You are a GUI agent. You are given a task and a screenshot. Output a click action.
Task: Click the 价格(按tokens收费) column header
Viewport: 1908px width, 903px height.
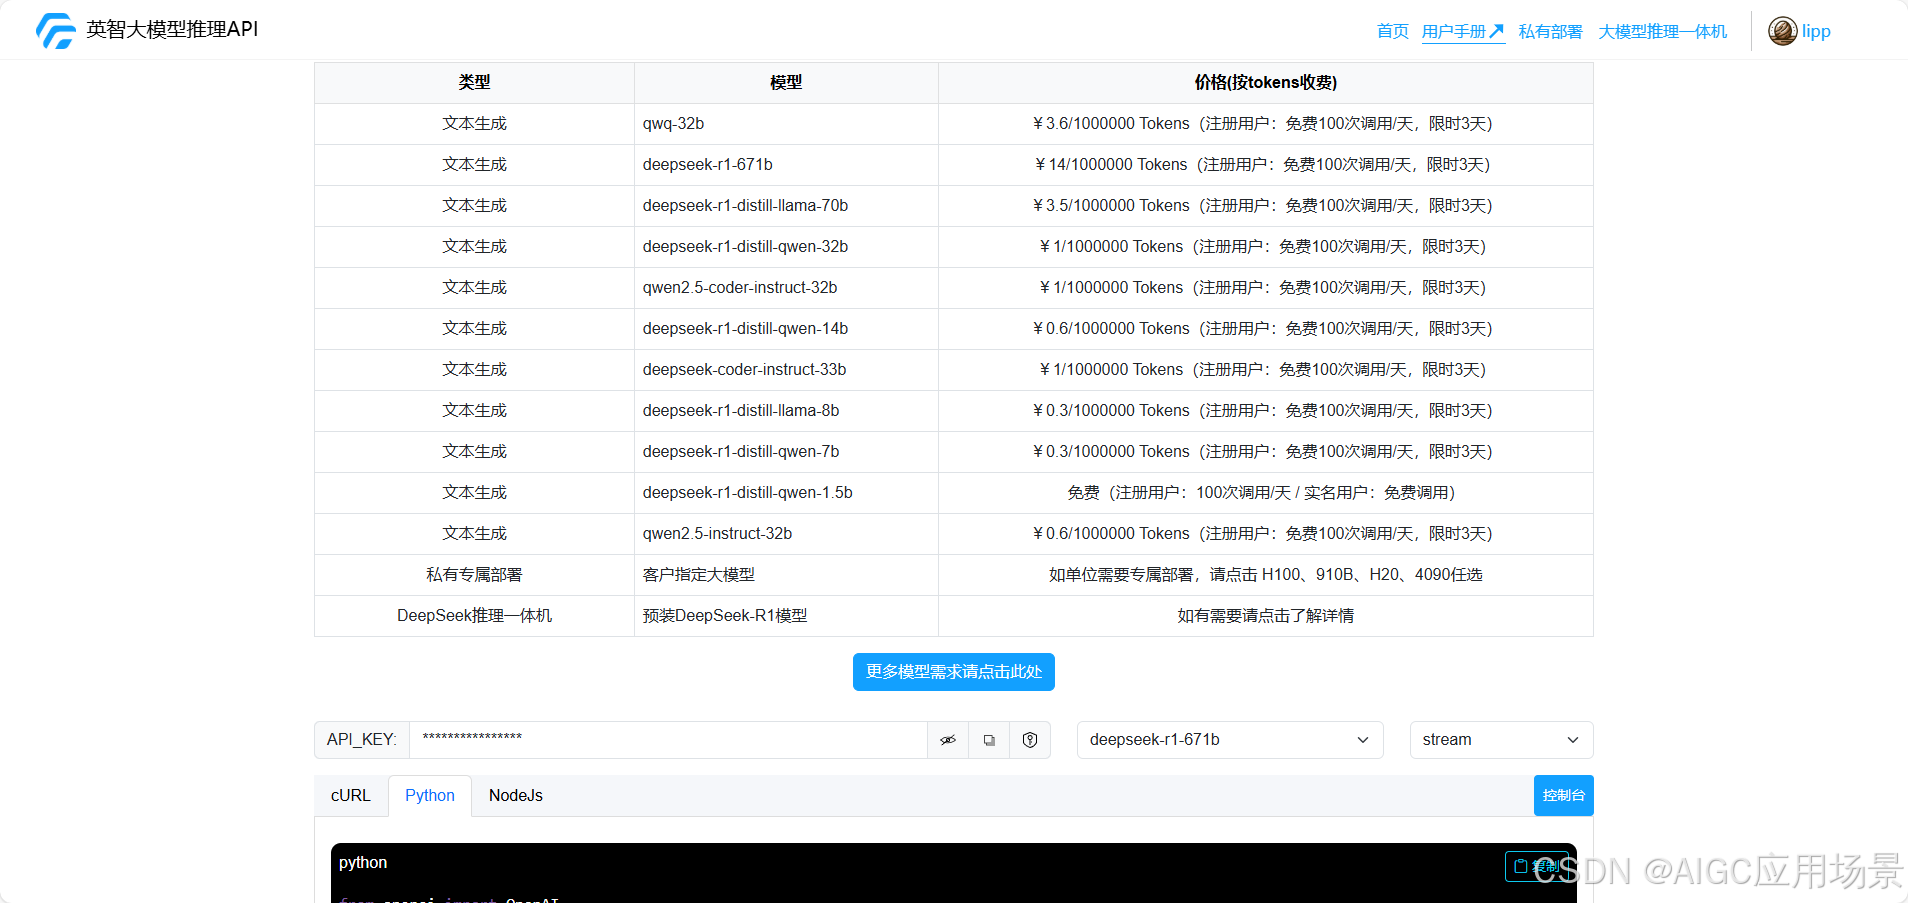[1265, 83]
